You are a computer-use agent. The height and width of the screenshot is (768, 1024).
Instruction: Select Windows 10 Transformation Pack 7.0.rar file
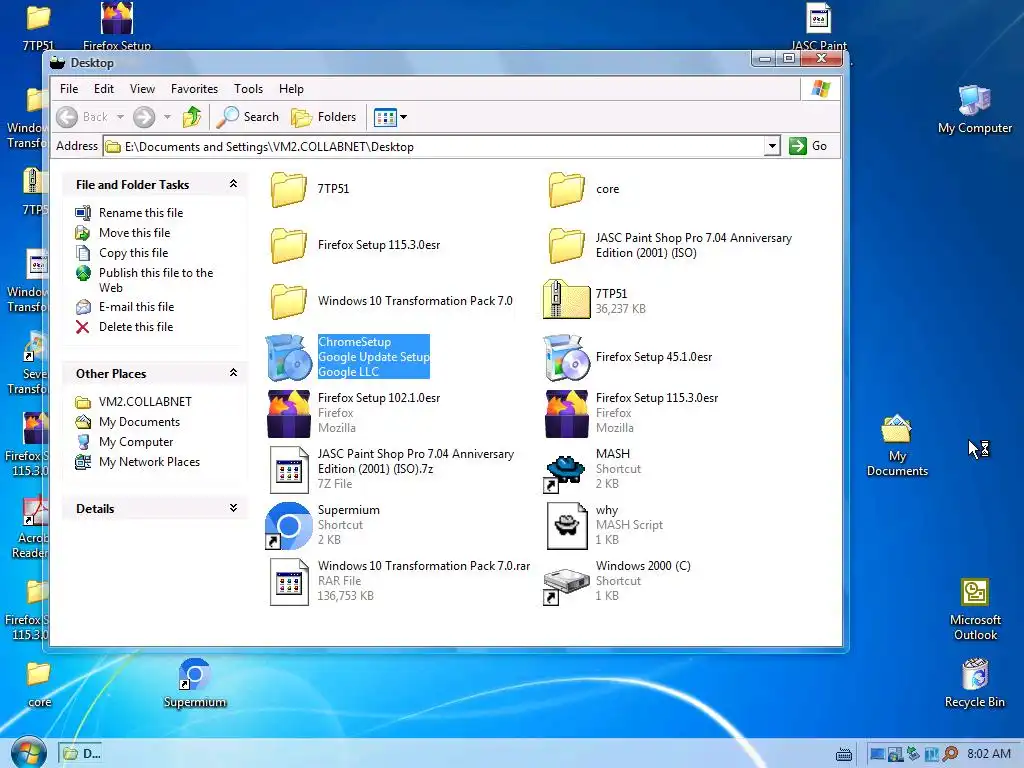click(x=289, y=582)
